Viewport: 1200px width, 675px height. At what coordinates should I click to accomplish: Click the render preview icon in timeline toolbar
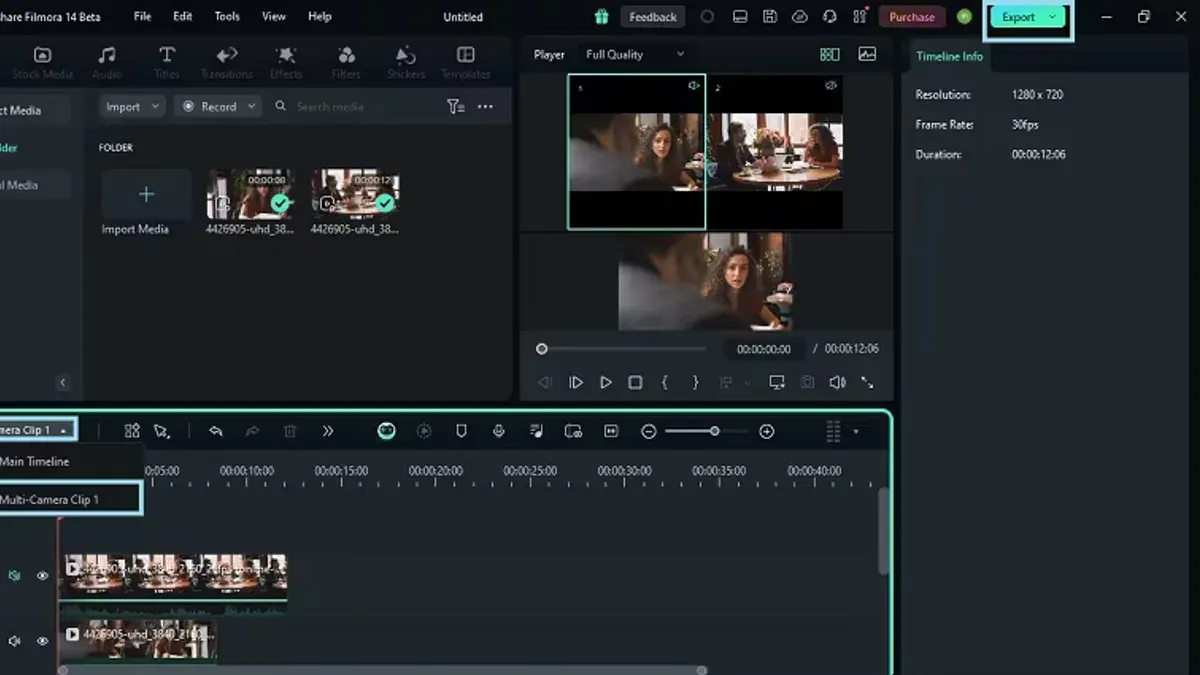(424, 431)
